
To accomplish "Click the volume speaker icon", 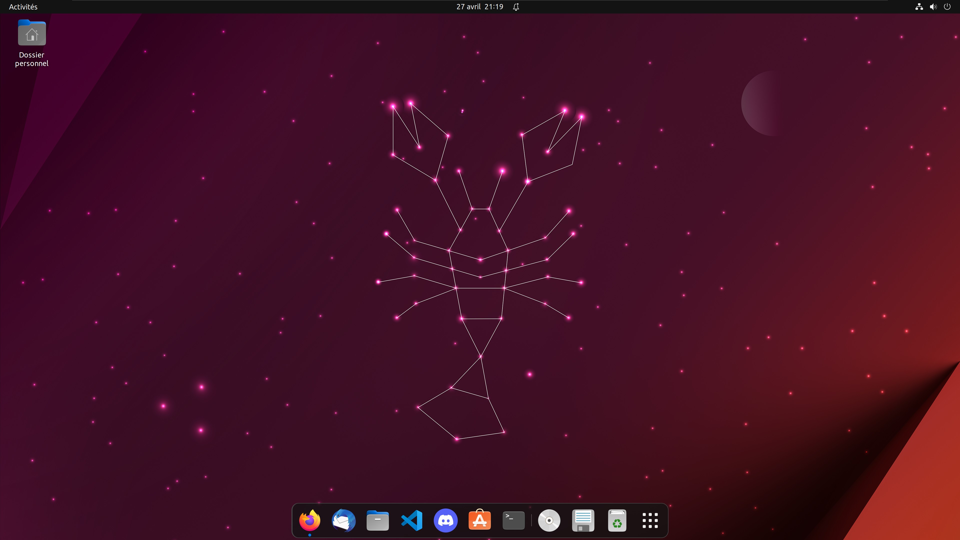I will click(933, 7).
